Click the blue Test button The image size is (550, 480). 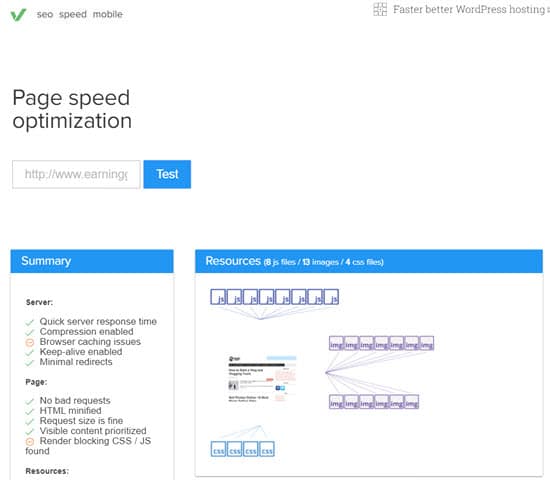(x=167, y=174)
